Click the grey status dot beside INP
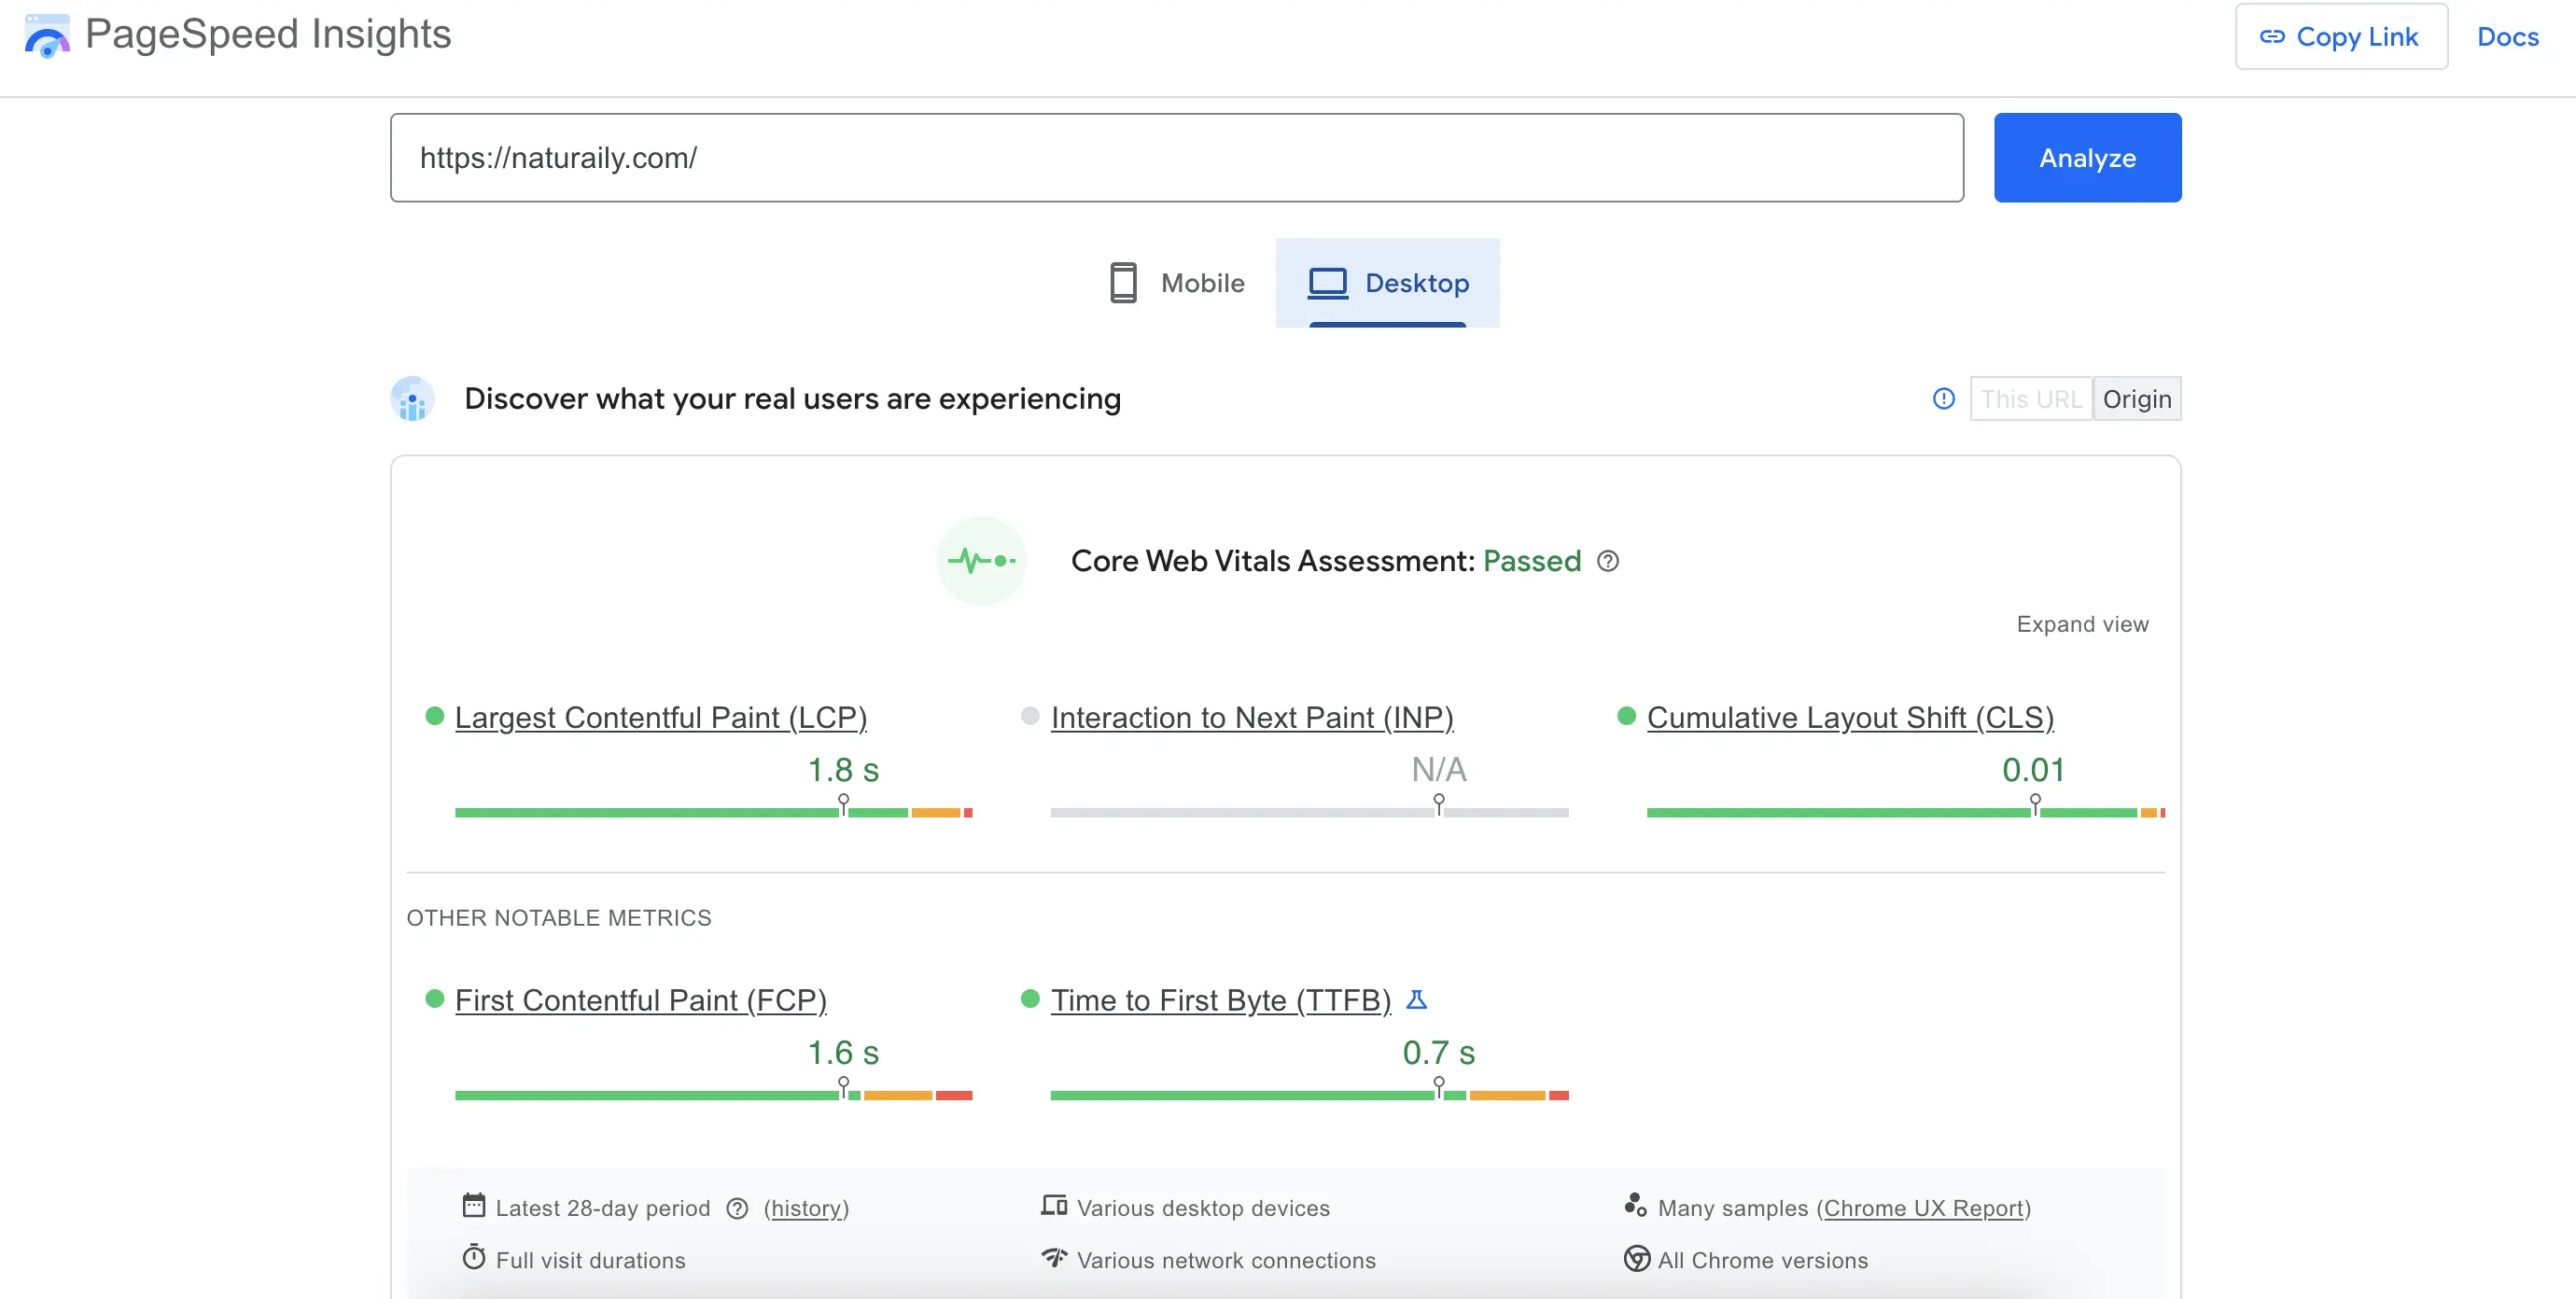This screenshot has height=1299, width=2576. pos(1030,716)
